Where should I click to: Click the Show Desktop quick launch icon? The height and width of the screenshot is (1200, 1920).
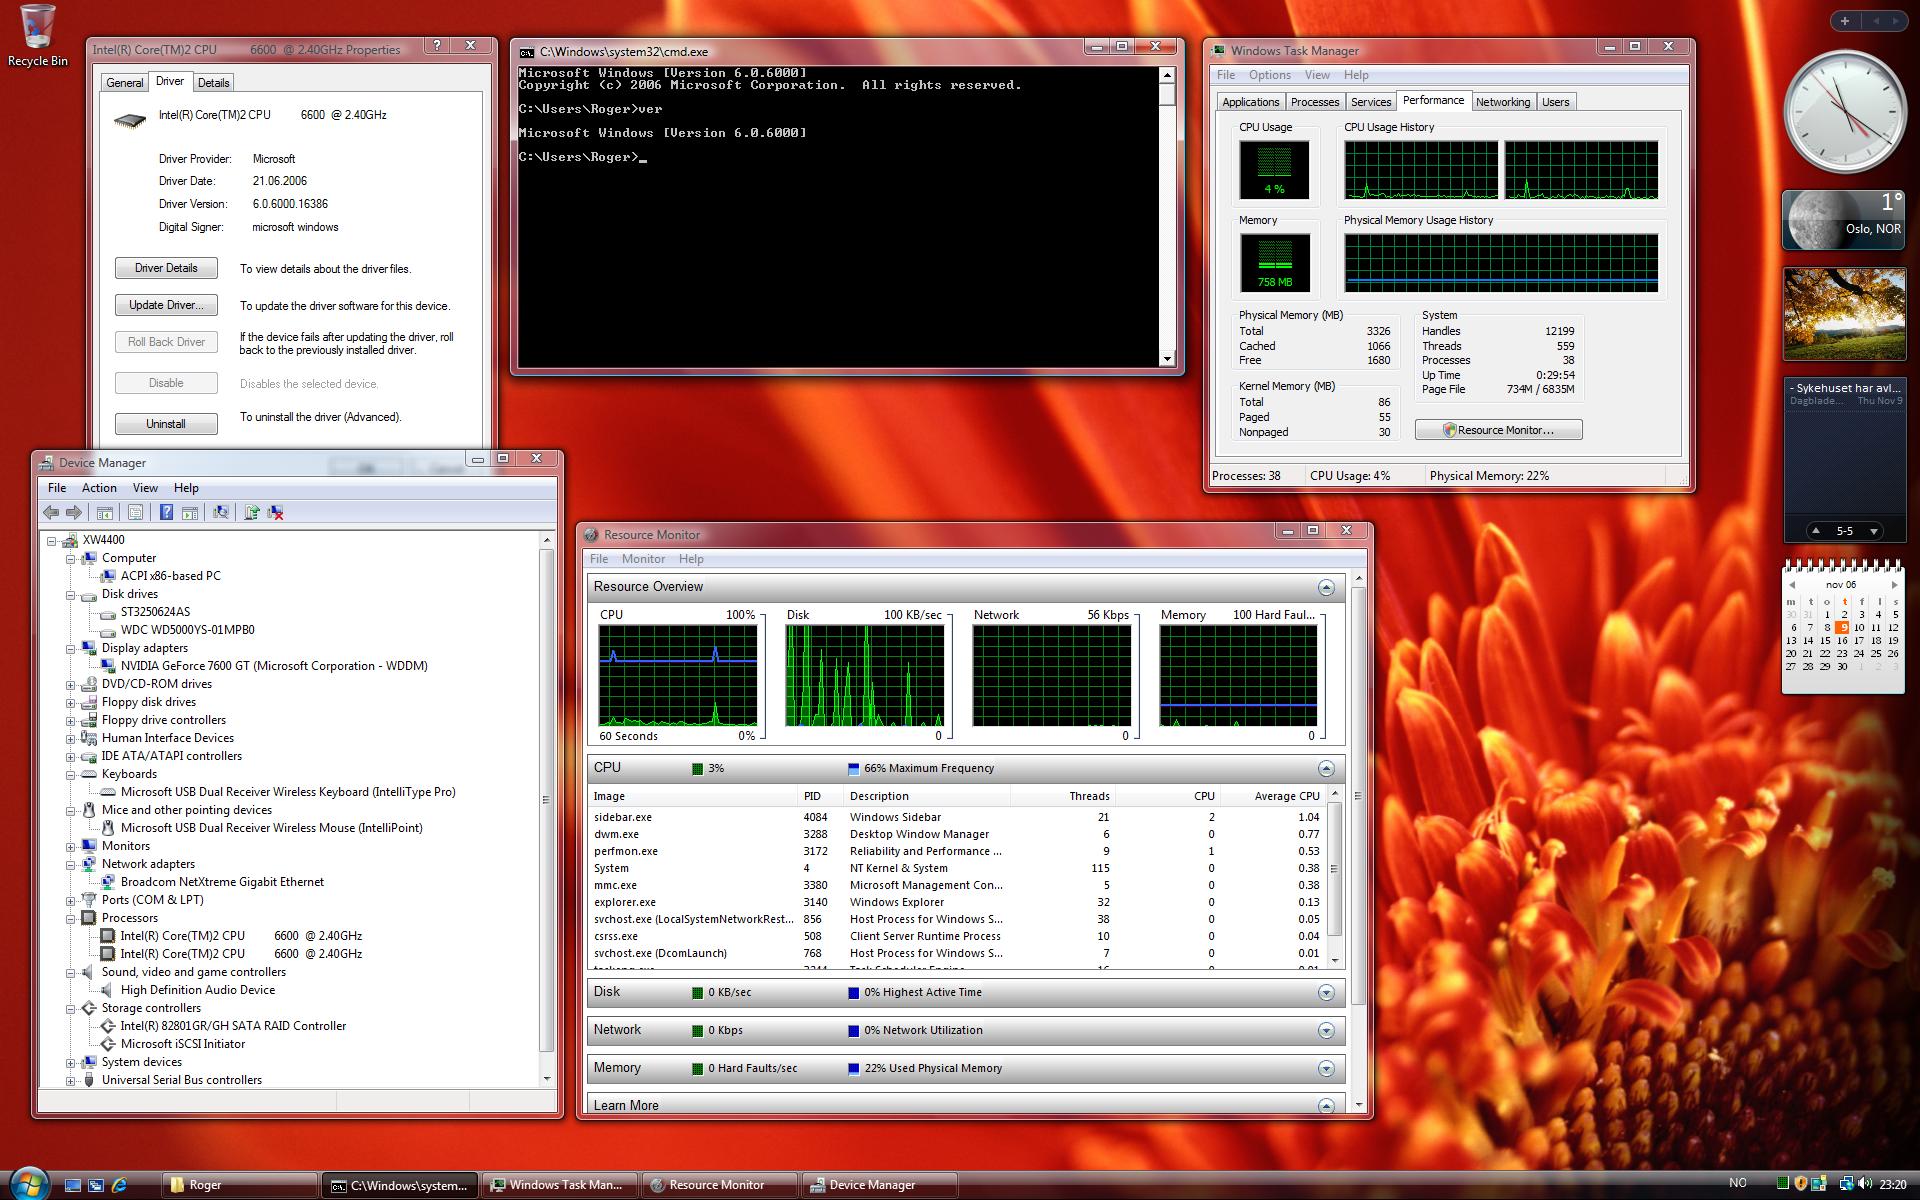72,1185
